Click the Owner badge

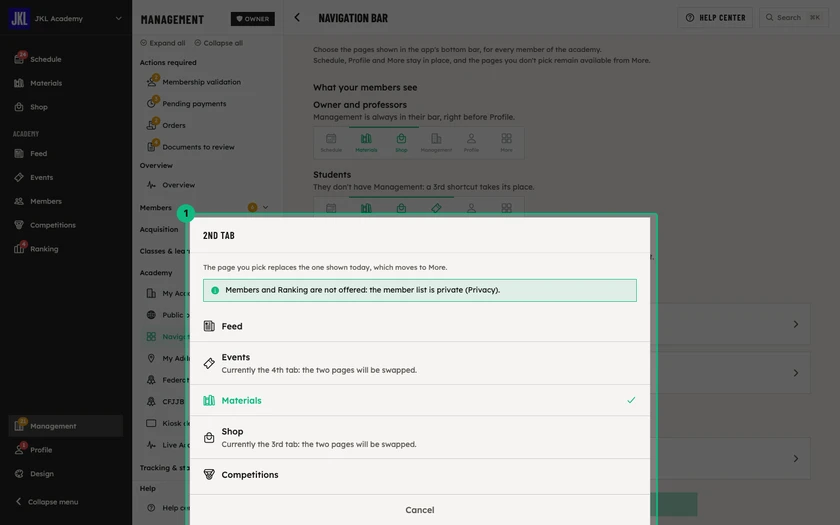(252, 19)
